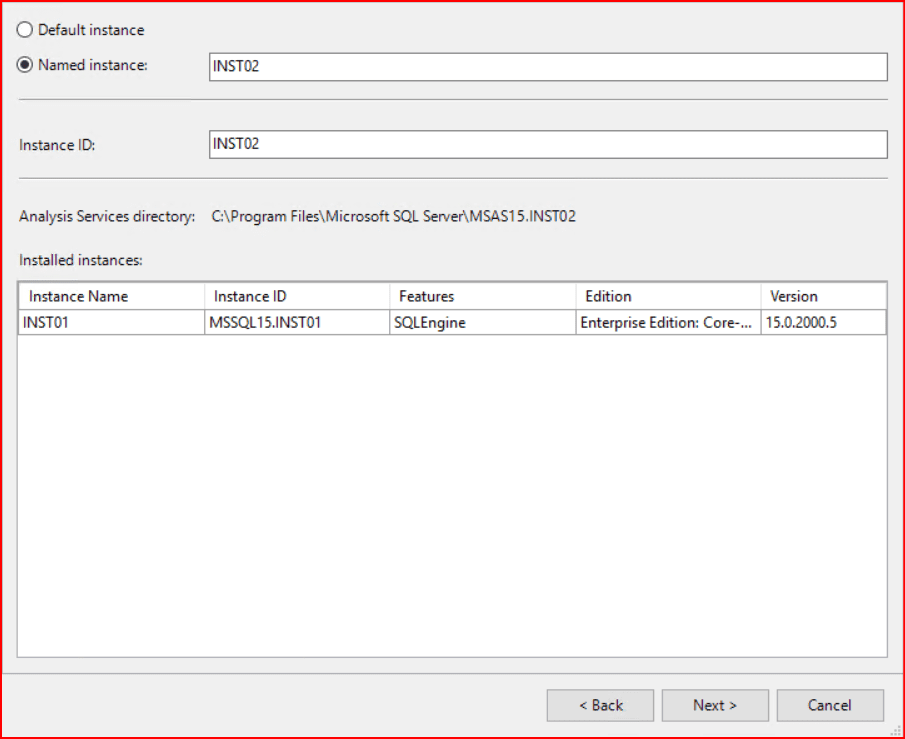
Task: Select the Default instance radio button
Action: (26, 30)
